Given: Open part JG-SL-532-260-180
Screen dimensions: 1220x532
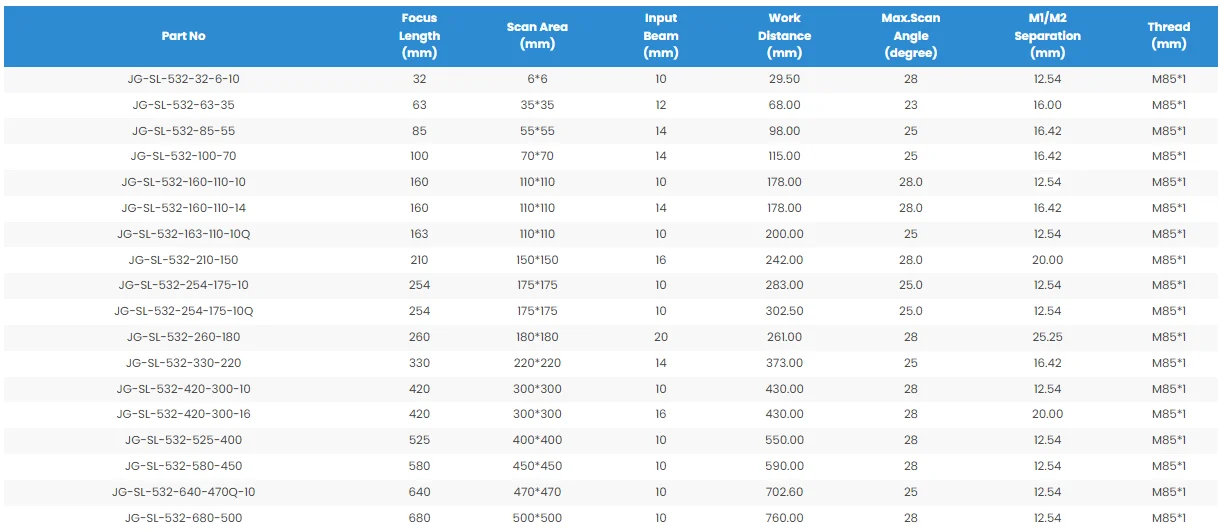Looking at the screenshot, I should 183,337.
